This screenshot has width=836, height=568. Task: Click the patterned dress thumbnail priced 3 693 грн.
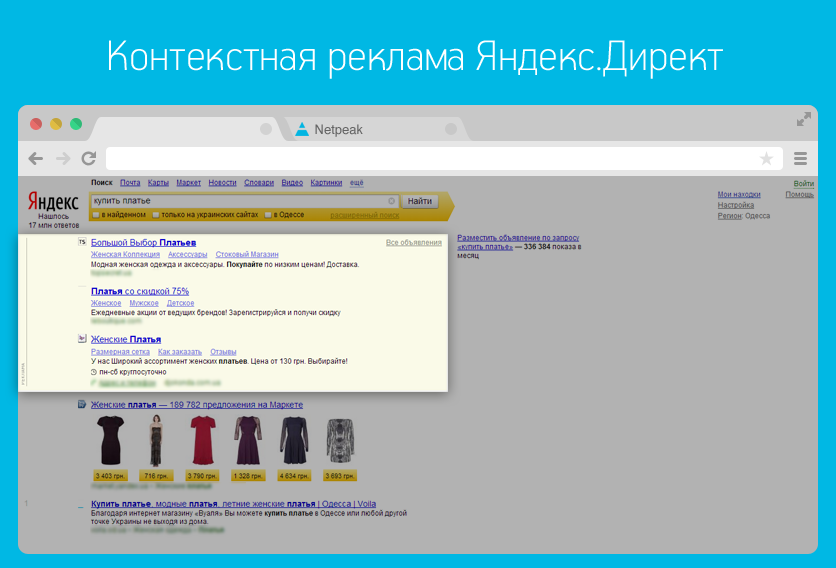[x=340, y=441]
